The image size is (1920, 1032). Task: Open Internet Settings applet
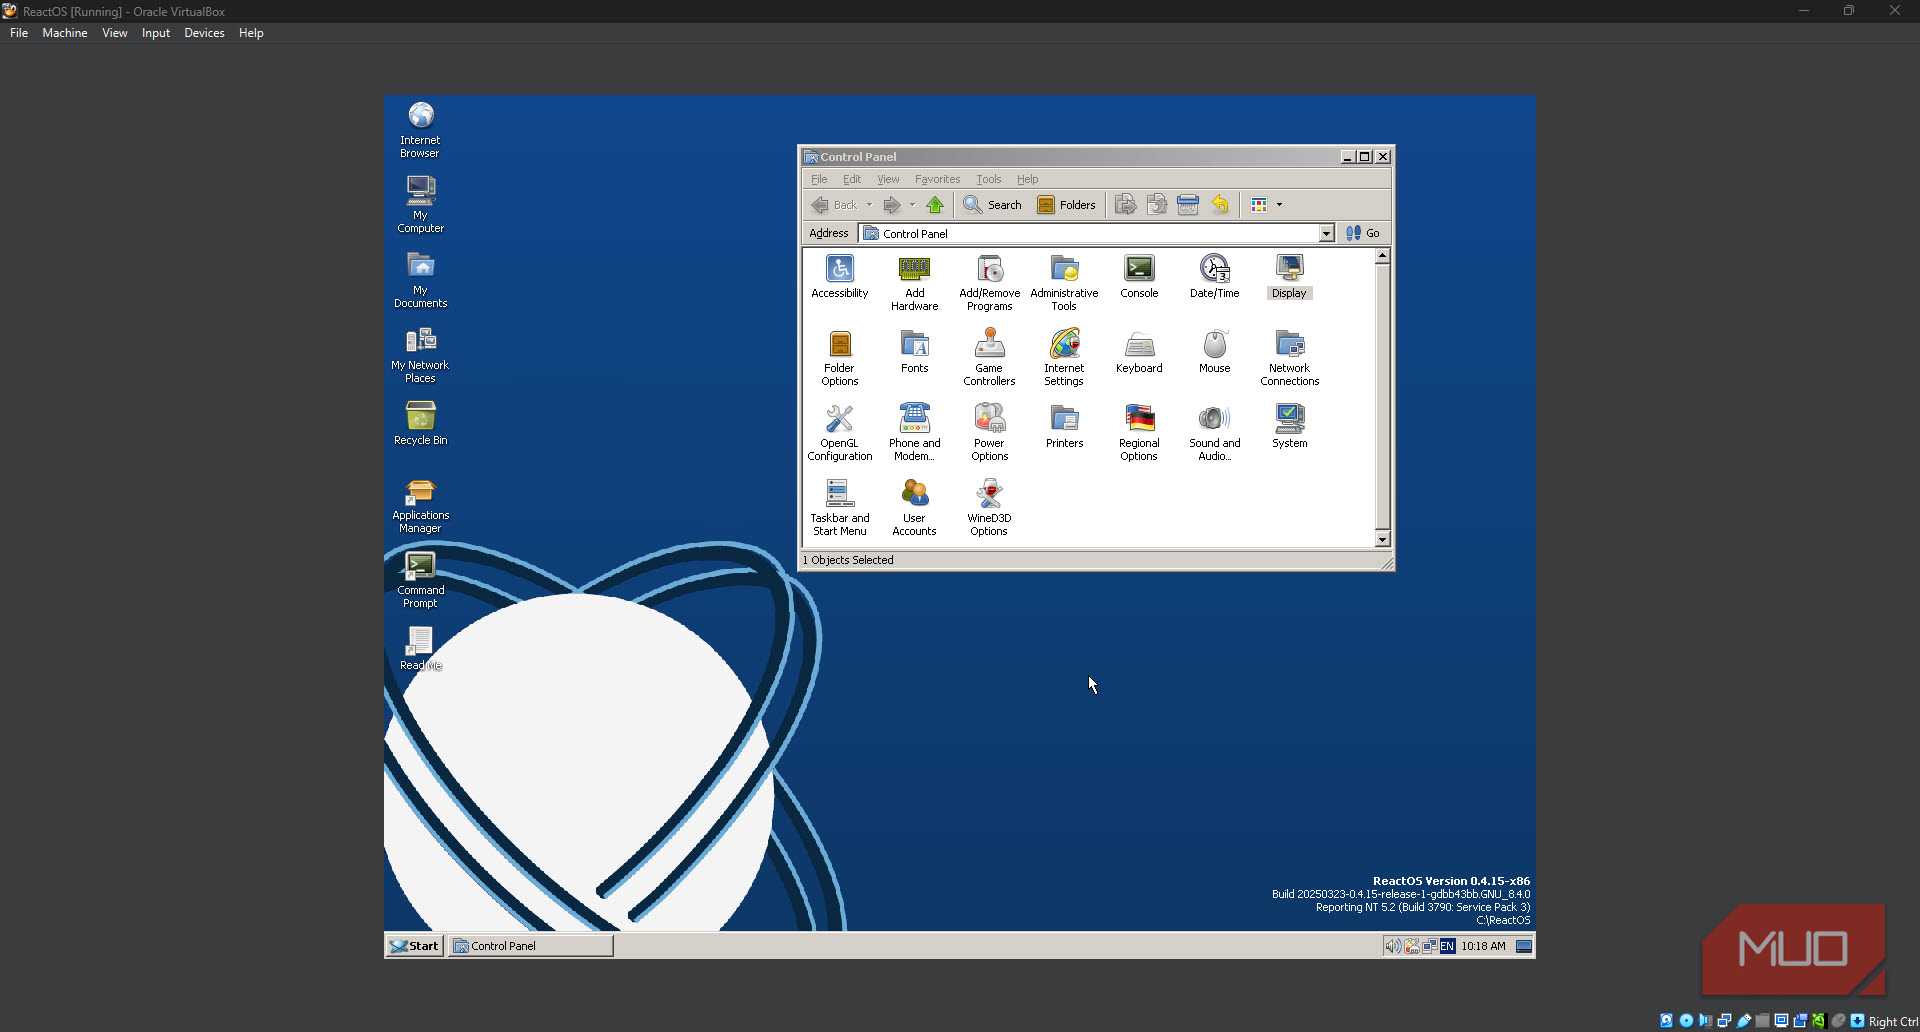(x=1064, y=358)
